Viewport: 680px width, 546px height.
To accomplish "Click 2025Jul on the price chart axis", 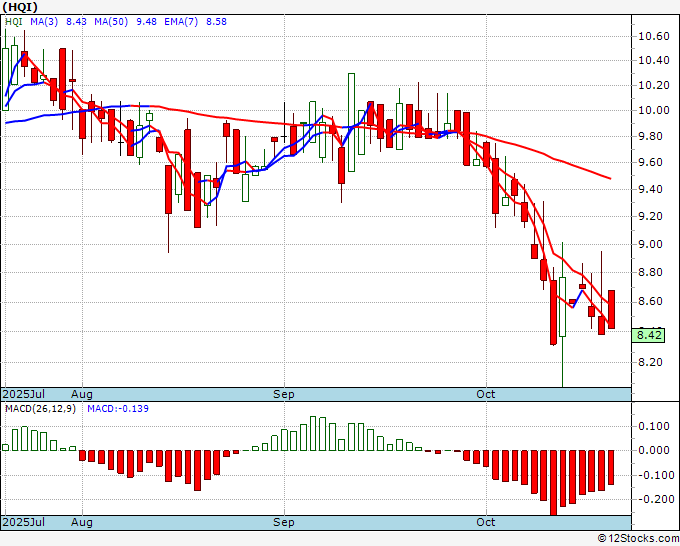I will point(23,394).
